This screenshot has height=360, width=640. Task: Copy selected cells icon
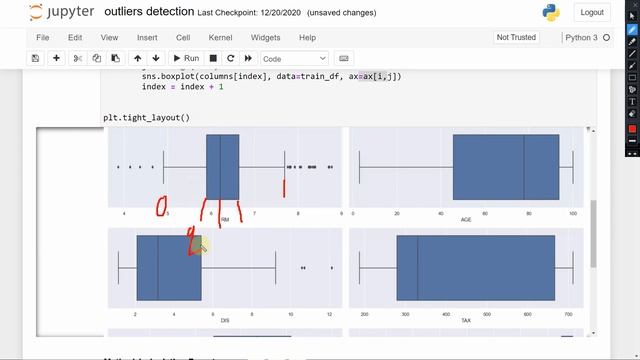tap(97, 58)
